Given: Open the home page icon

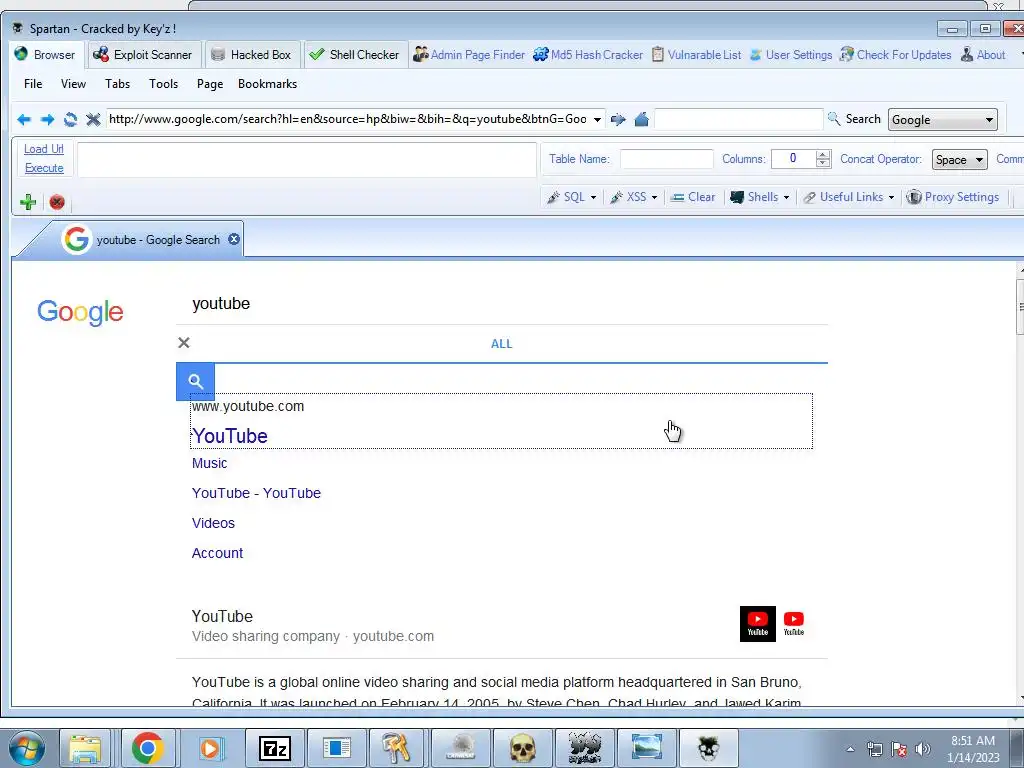Looking at the screenshot, I should coord(641,120).
